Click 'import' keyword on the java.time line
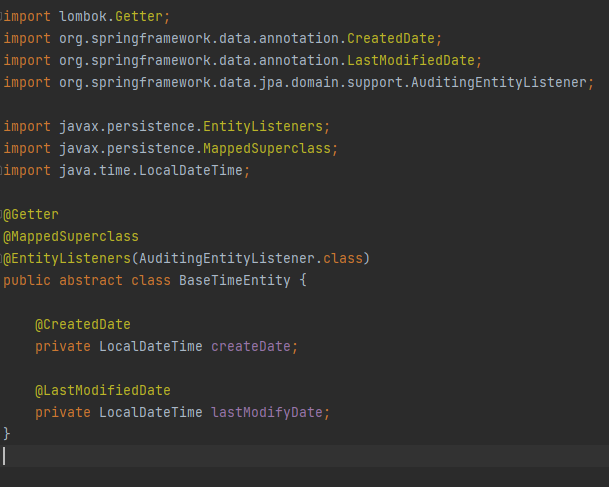Screen dimensions: 609x487 (27, 170)
